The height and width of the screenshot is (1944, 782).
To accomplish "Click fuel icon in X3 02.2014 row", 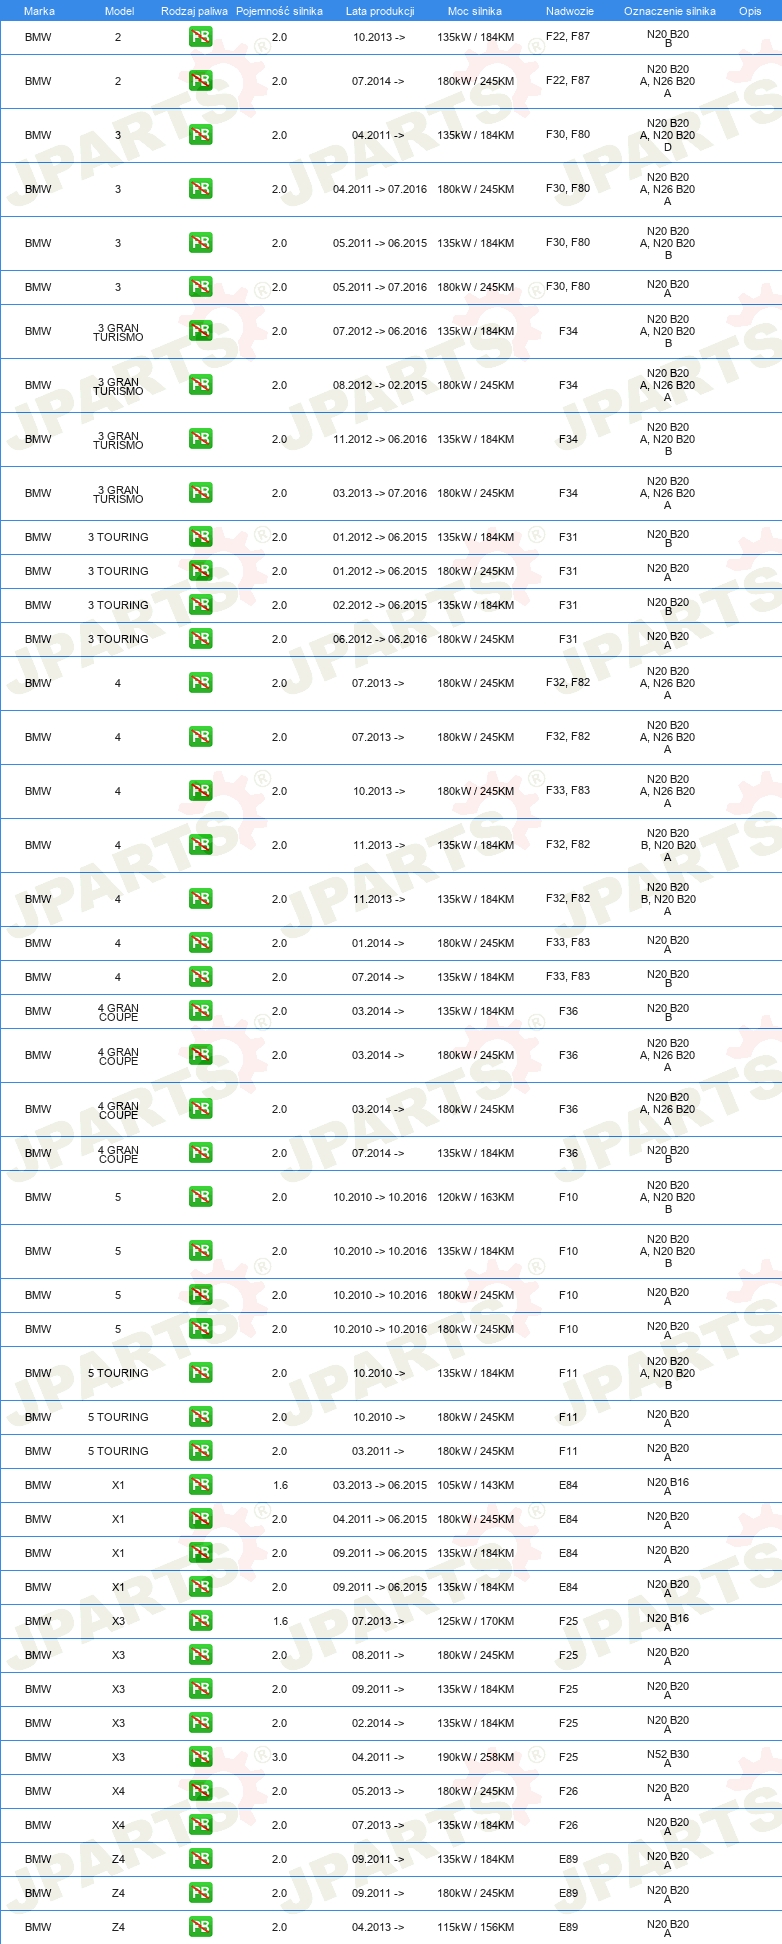I will (200, 1723).
